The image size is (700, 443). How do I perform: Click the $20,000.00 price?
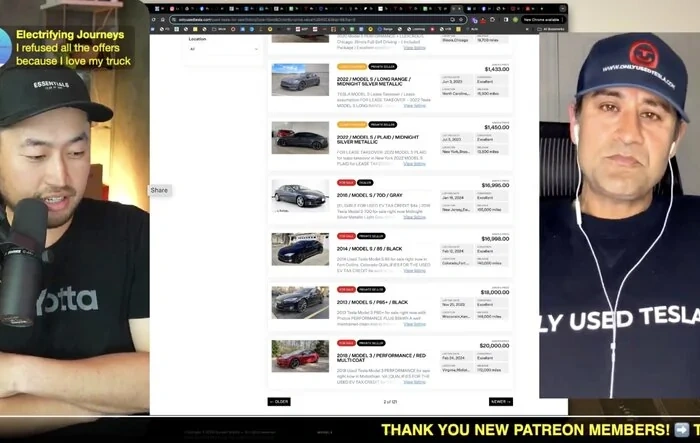tap(494, 346)
